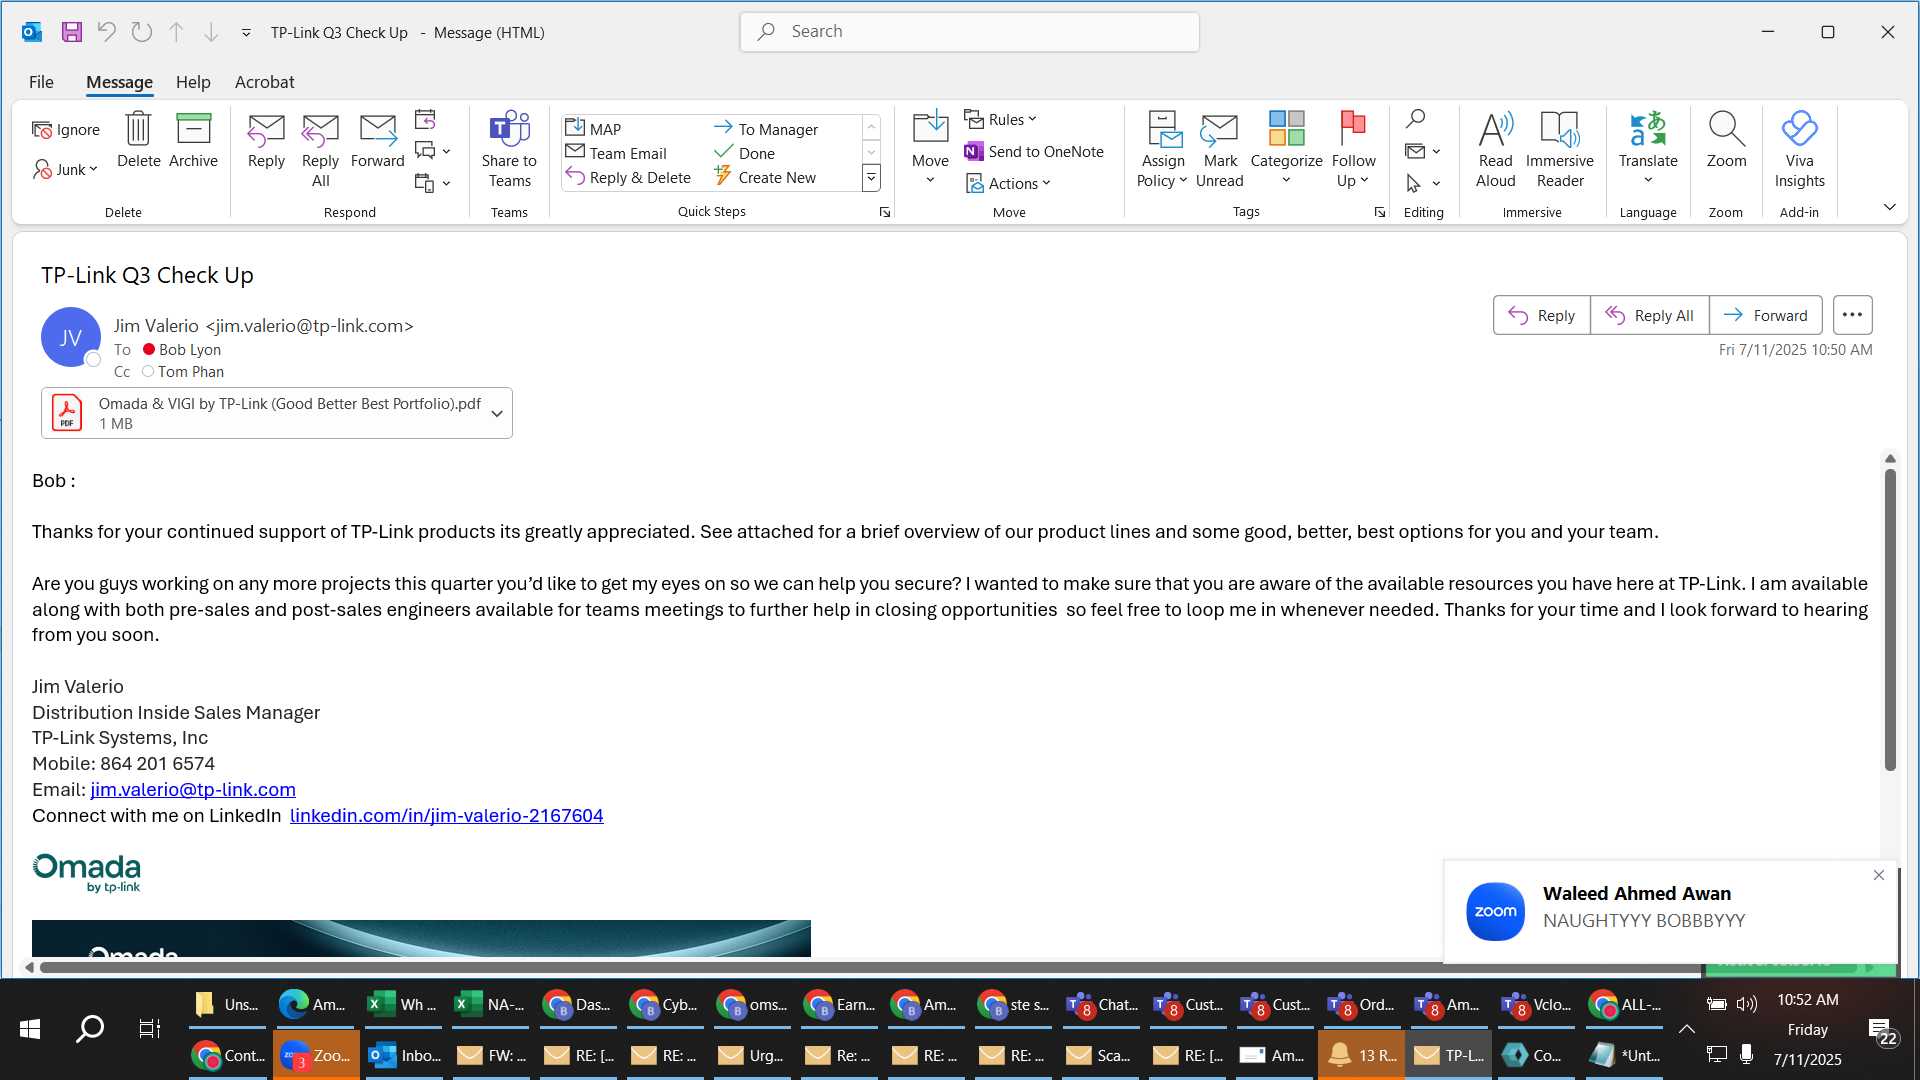This screenshot has width=1920, height=1080.
Task: Click the Reply icon in the ribbon
Action: click(266, 140)
